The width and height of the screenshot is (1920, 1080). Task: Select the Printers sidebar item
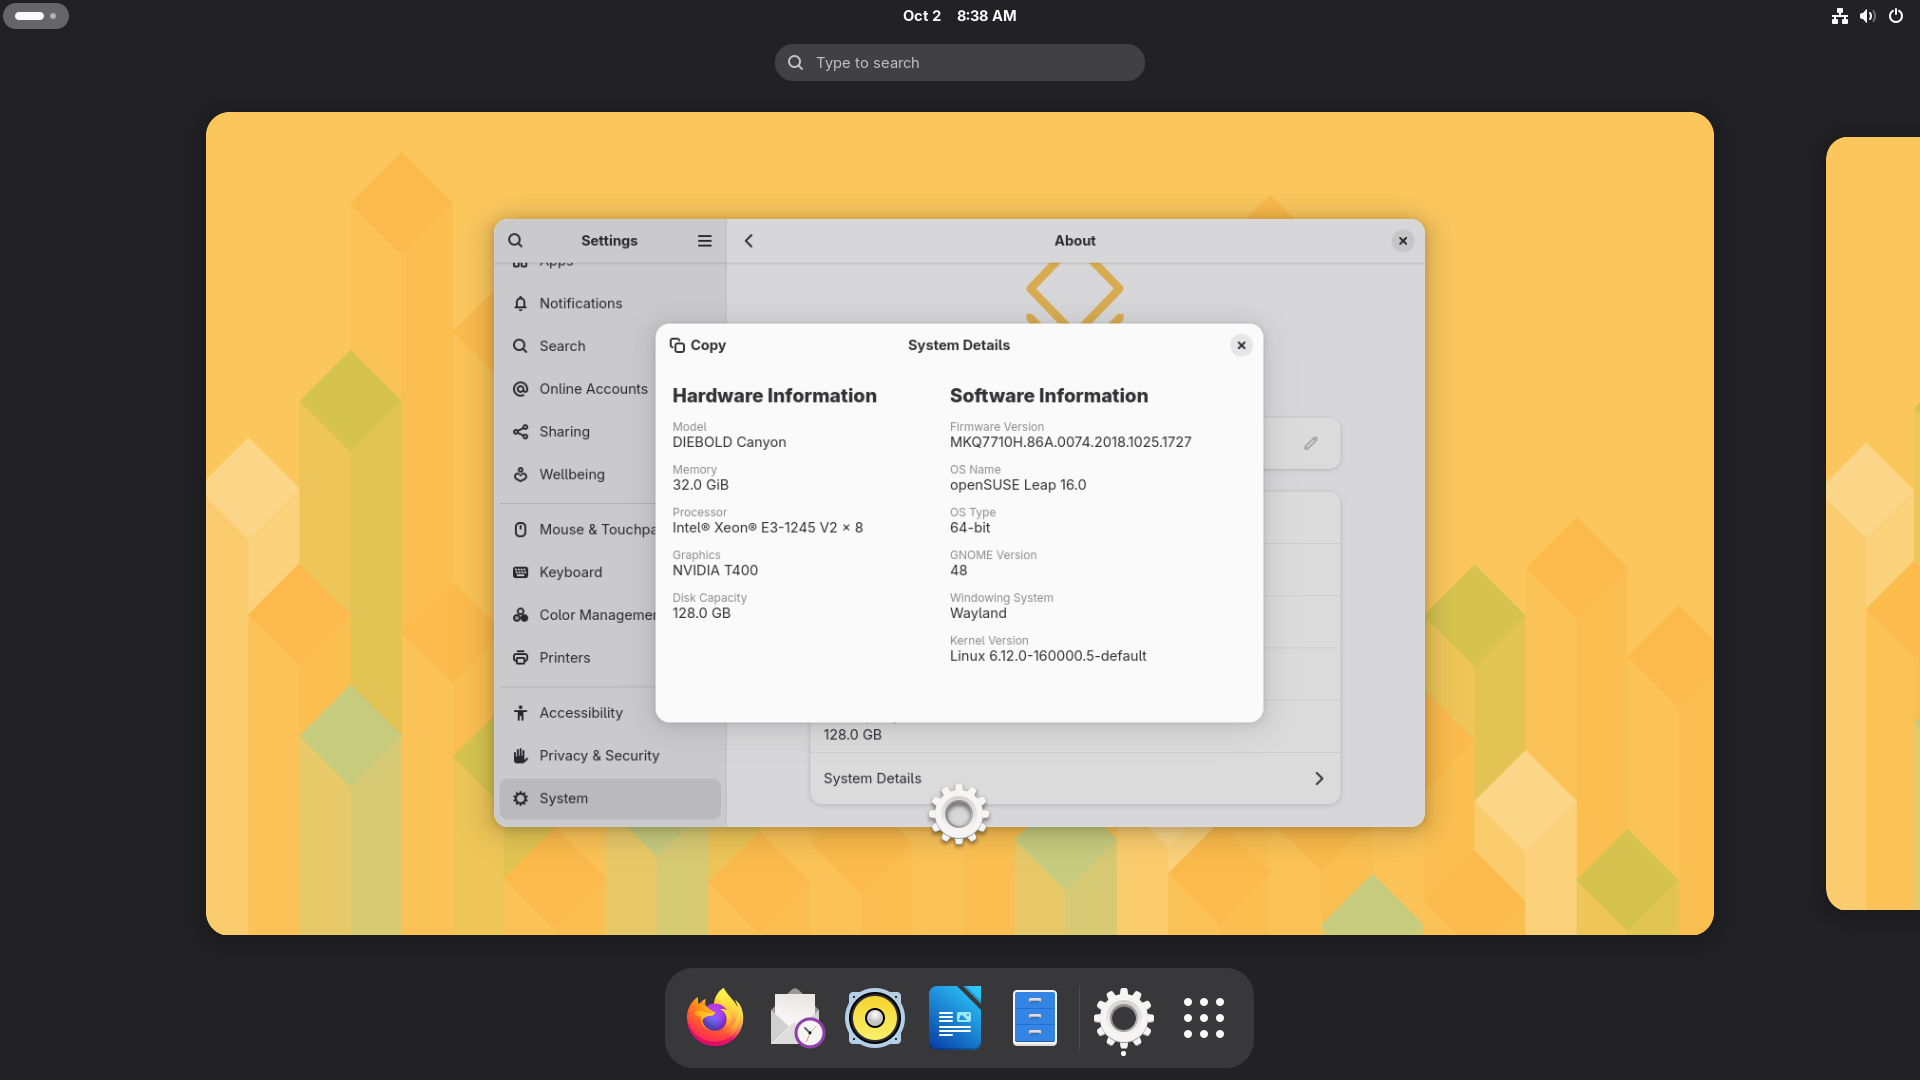(564, 658)
